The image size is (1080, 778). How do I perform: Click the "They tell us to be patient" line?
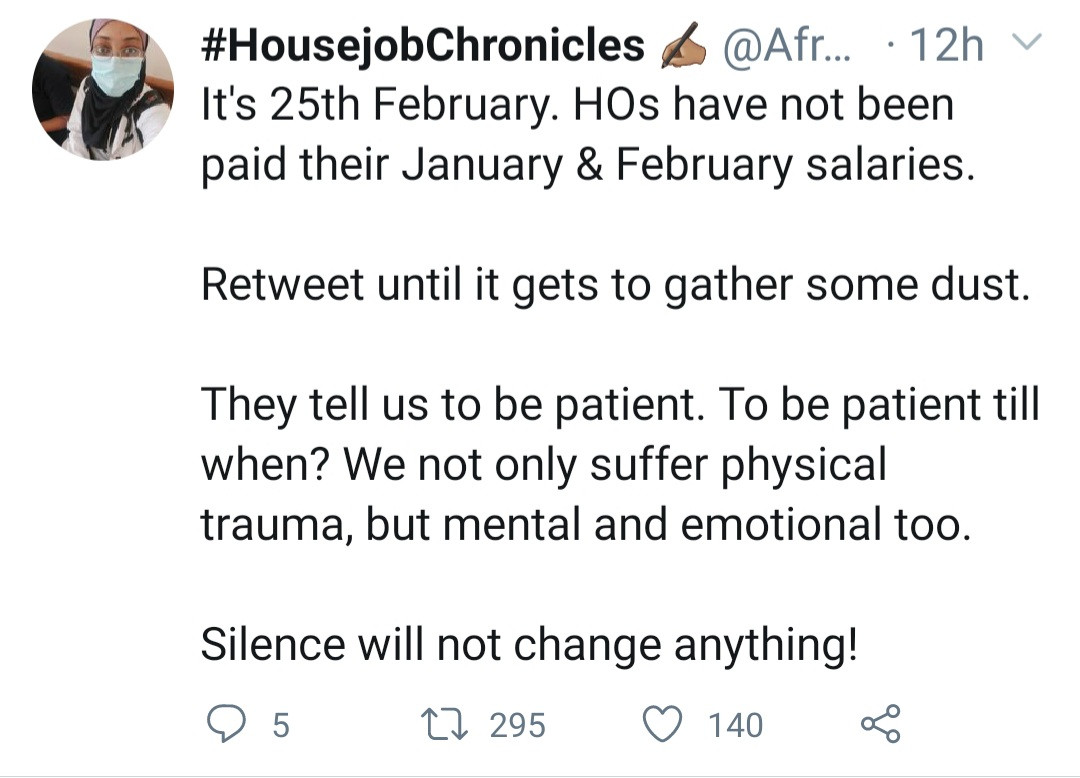coord(620,406)
